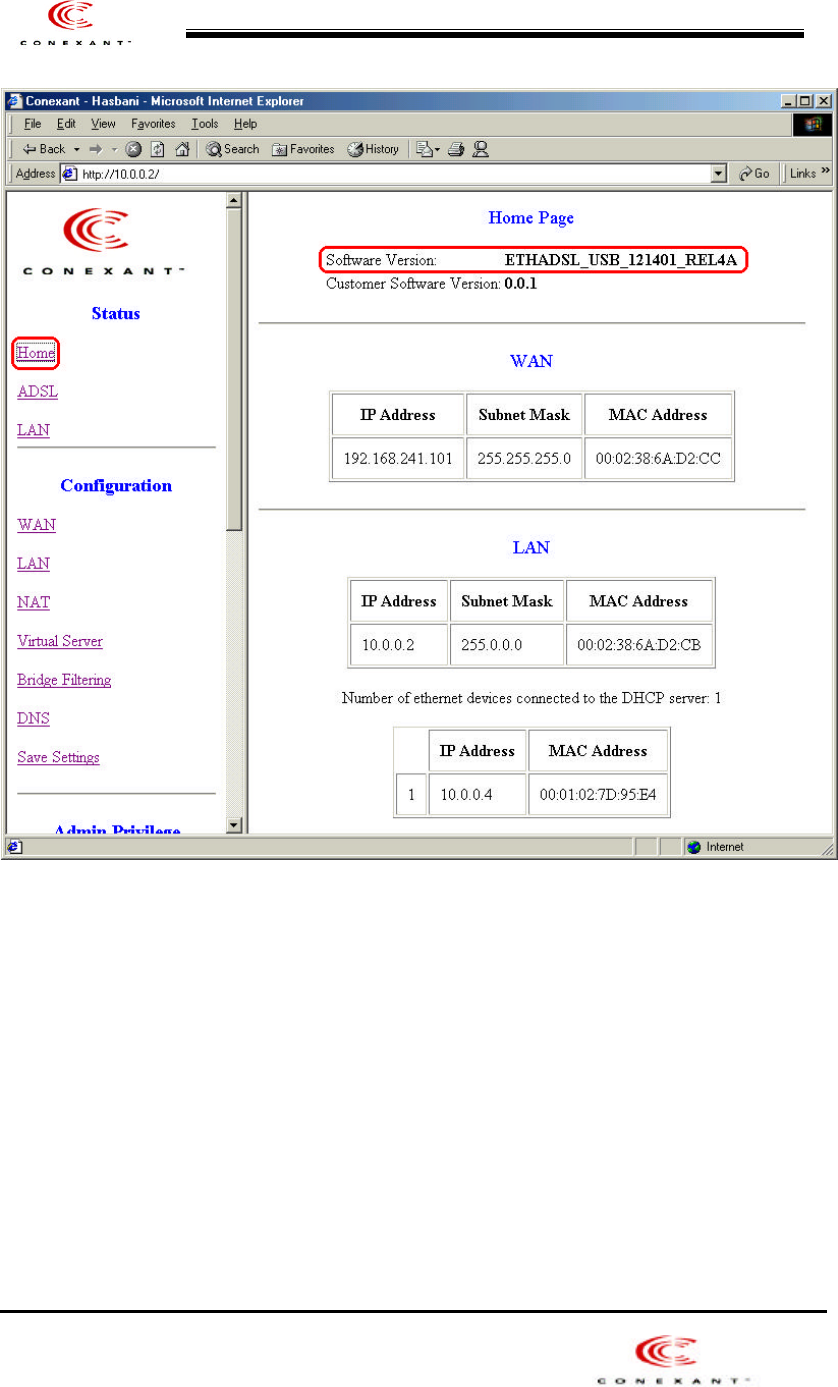Open the Favorites toolbar button
The height and width of the screenshot is (1387, 838).
click(x=303, y=149)
